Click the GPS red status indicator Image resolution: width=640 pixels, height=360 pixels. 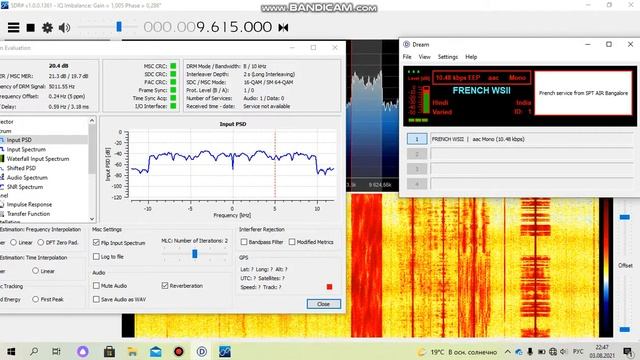click(329, 287)
